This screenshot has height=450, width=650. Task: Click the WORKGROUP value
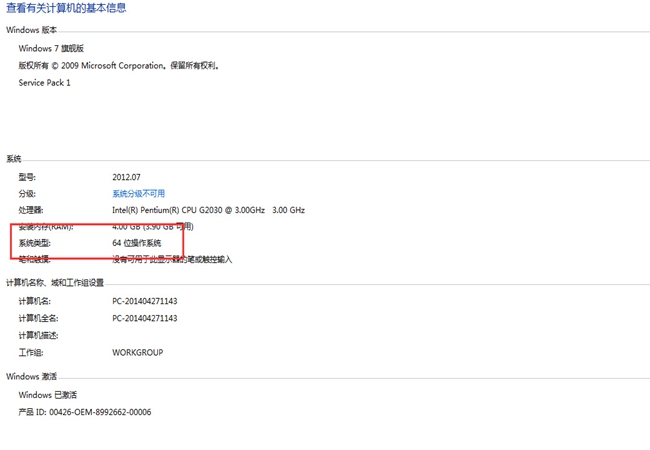click(x=138, y=353)
